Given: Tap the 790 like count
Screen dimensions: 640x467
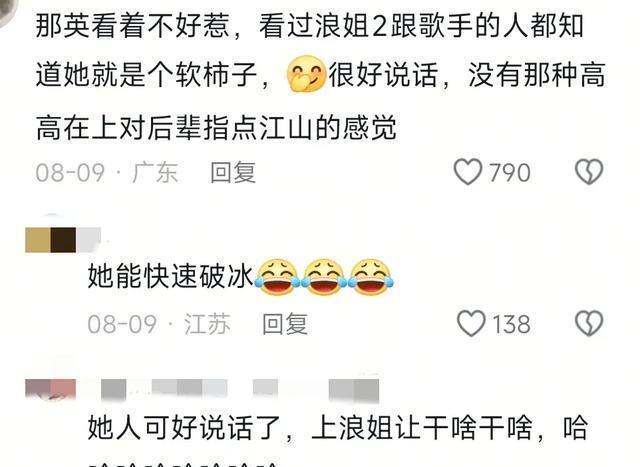Looking at the screenshot, I should pos(510,172).
